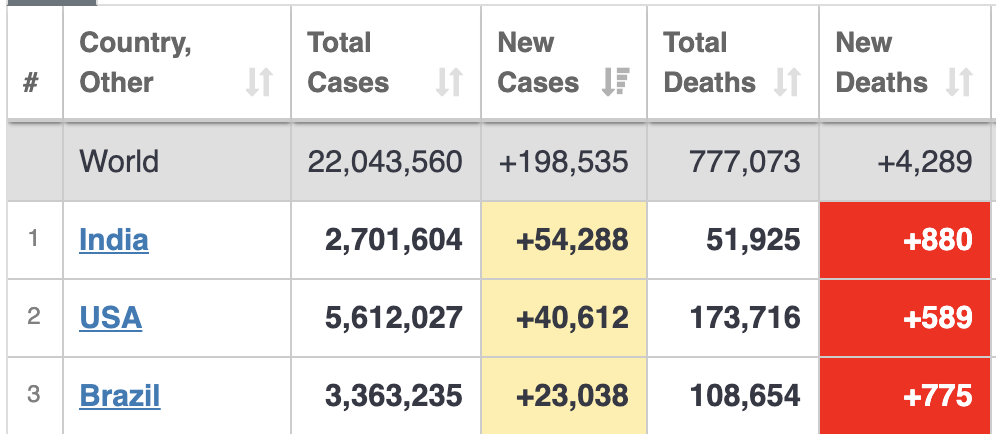996x434 pixels.
Task: Click the Total Cases header label
Action: coord(348,62)
